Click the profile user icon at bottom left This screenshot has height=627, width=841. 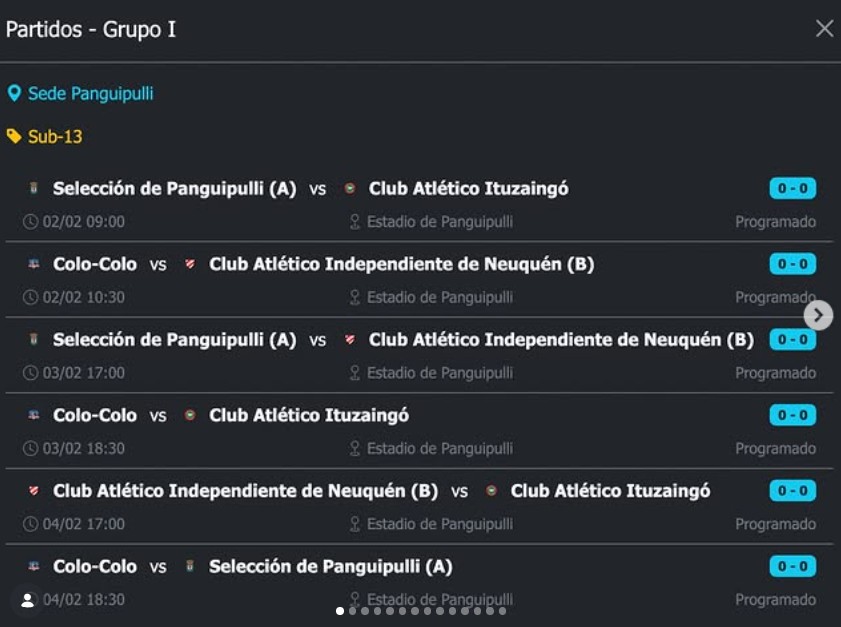[27, 600]
